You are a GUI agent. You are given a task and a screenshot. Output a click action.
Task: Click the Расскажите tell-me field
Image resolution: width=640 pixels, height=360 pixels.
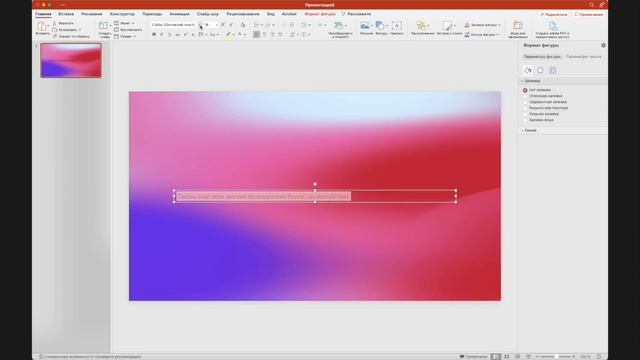[356, 14]
